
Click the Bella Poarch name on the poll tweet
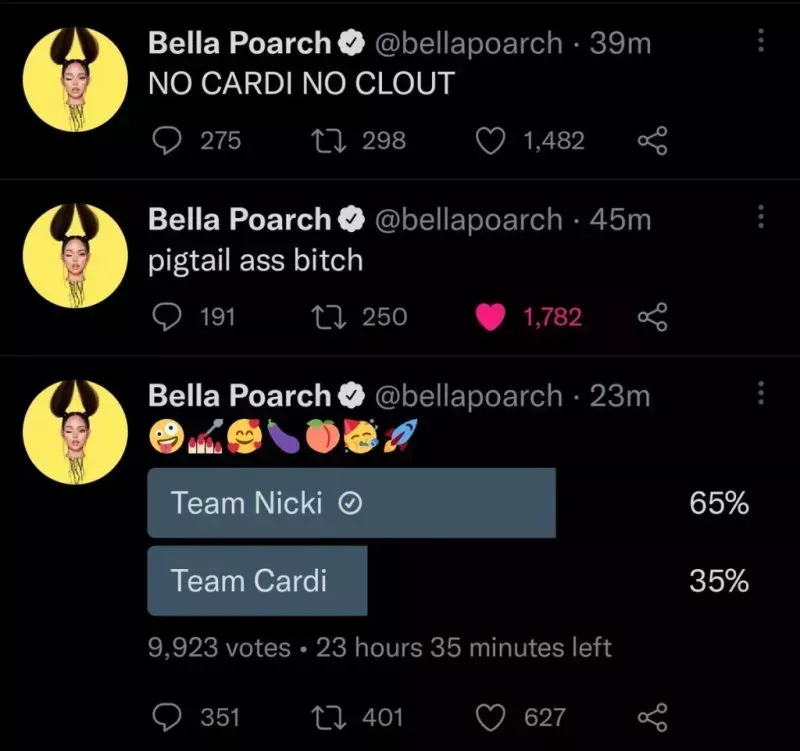click(x=239, y=396)
